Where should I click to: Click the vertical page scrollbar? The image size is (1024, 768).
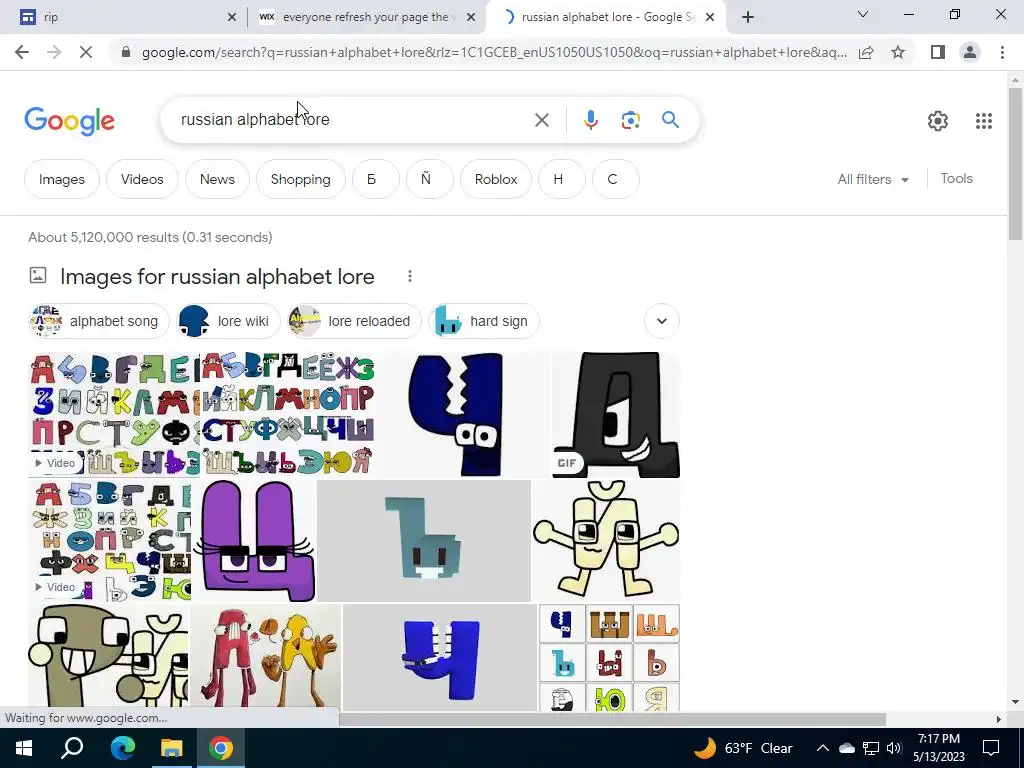[x=1015, y=163]
